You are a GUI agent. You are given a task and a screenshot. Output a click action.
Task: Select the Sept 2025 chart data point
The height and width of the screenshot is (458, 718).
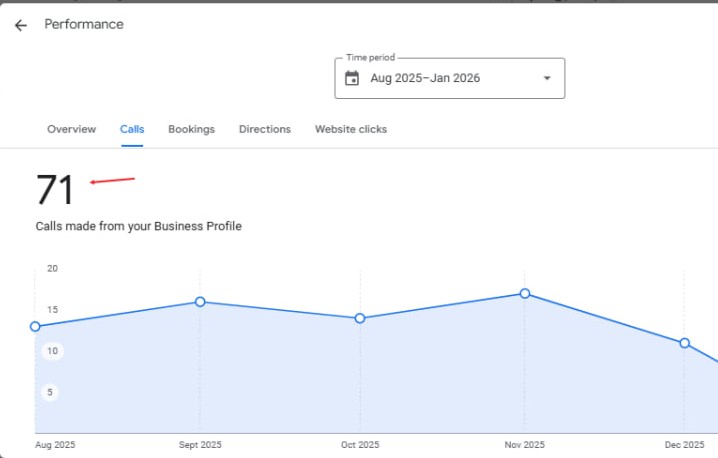(200, 301)
